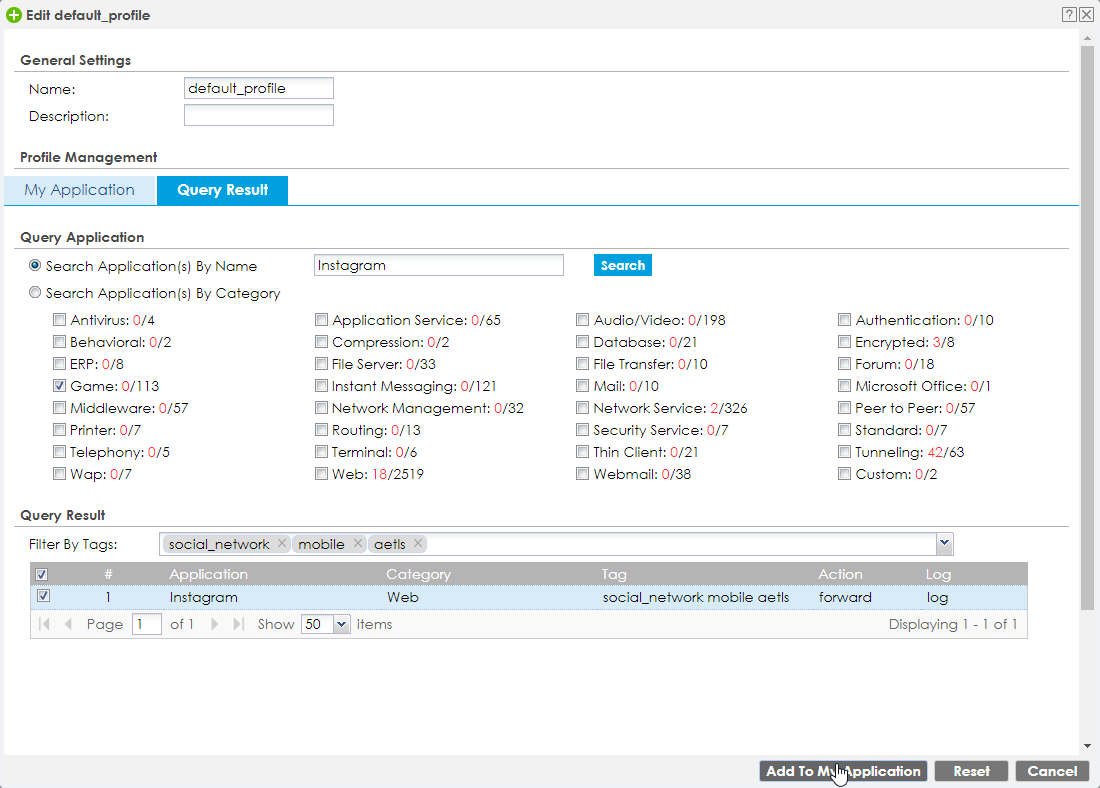
Task: Jump to first results page arrow
Action: [x=44, y=624]
